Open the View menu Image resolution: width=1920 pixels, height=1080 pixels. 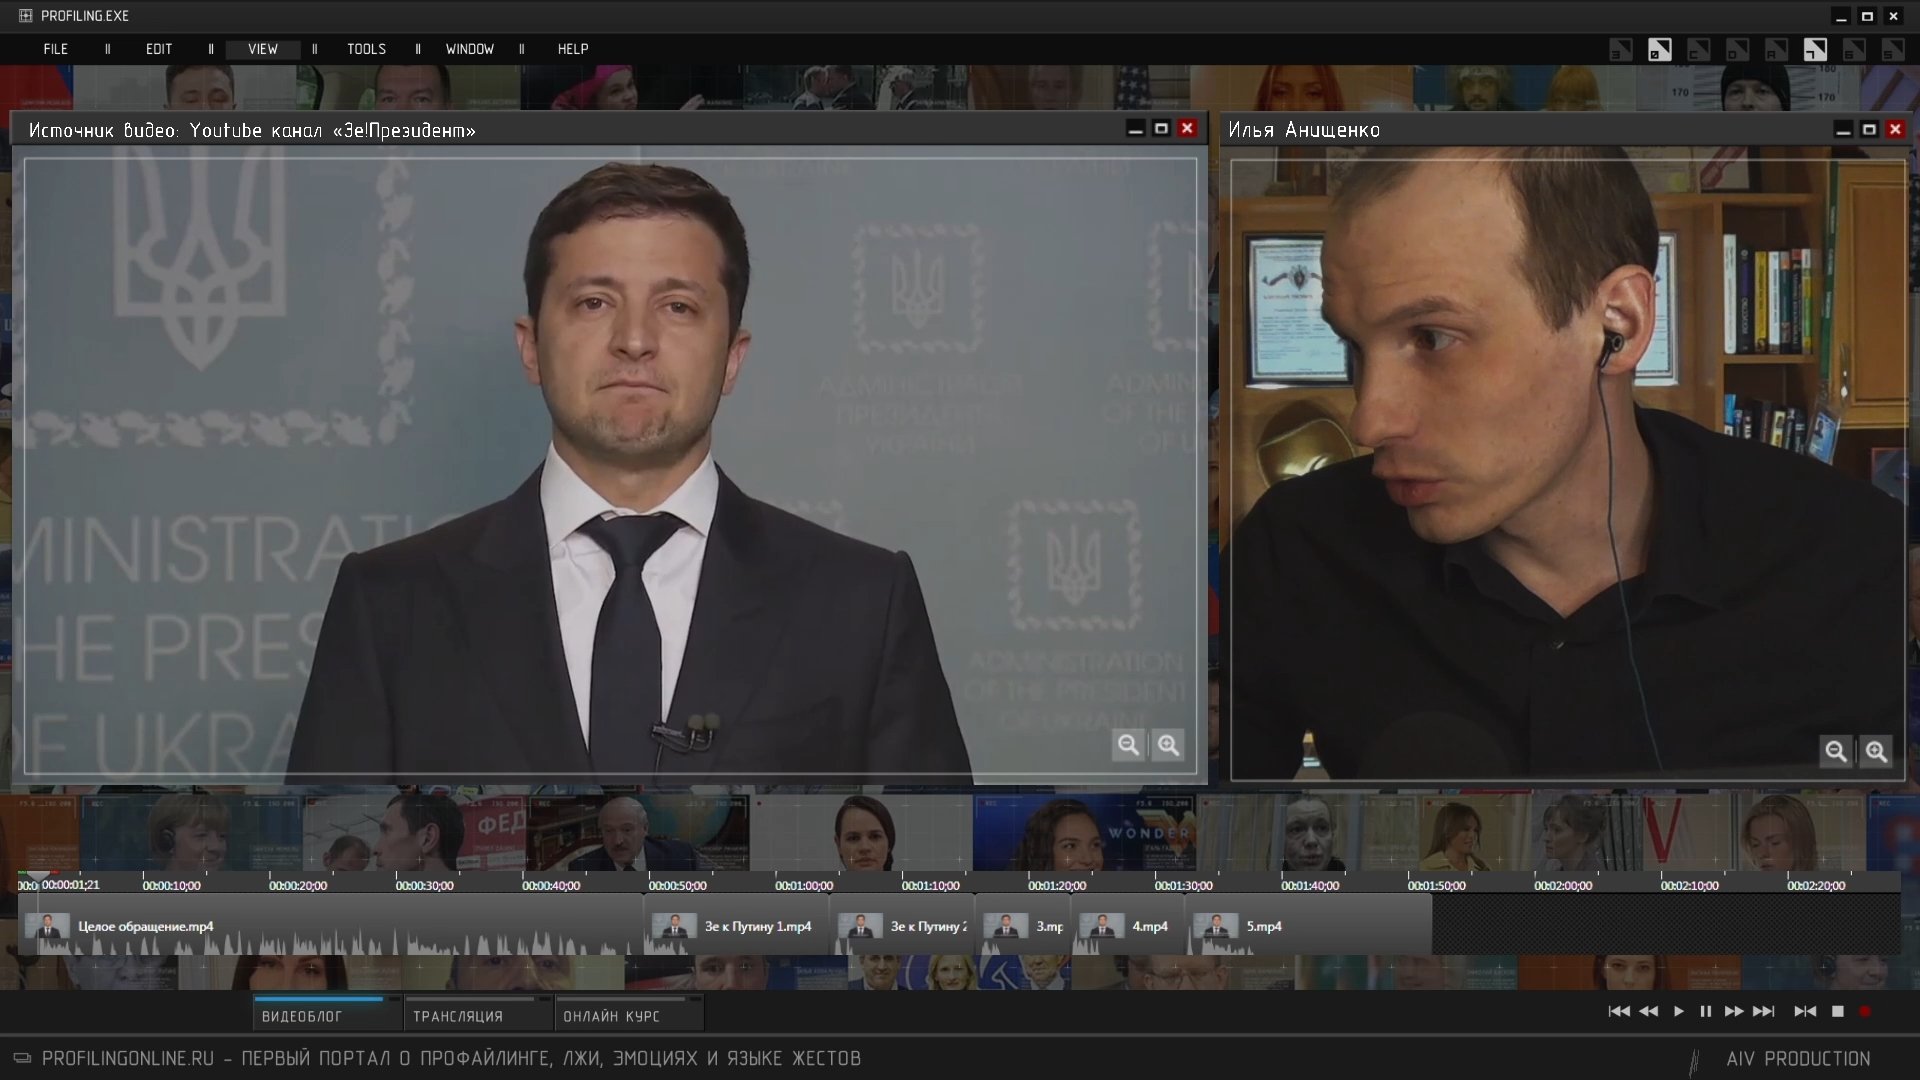tap(263, 49)
